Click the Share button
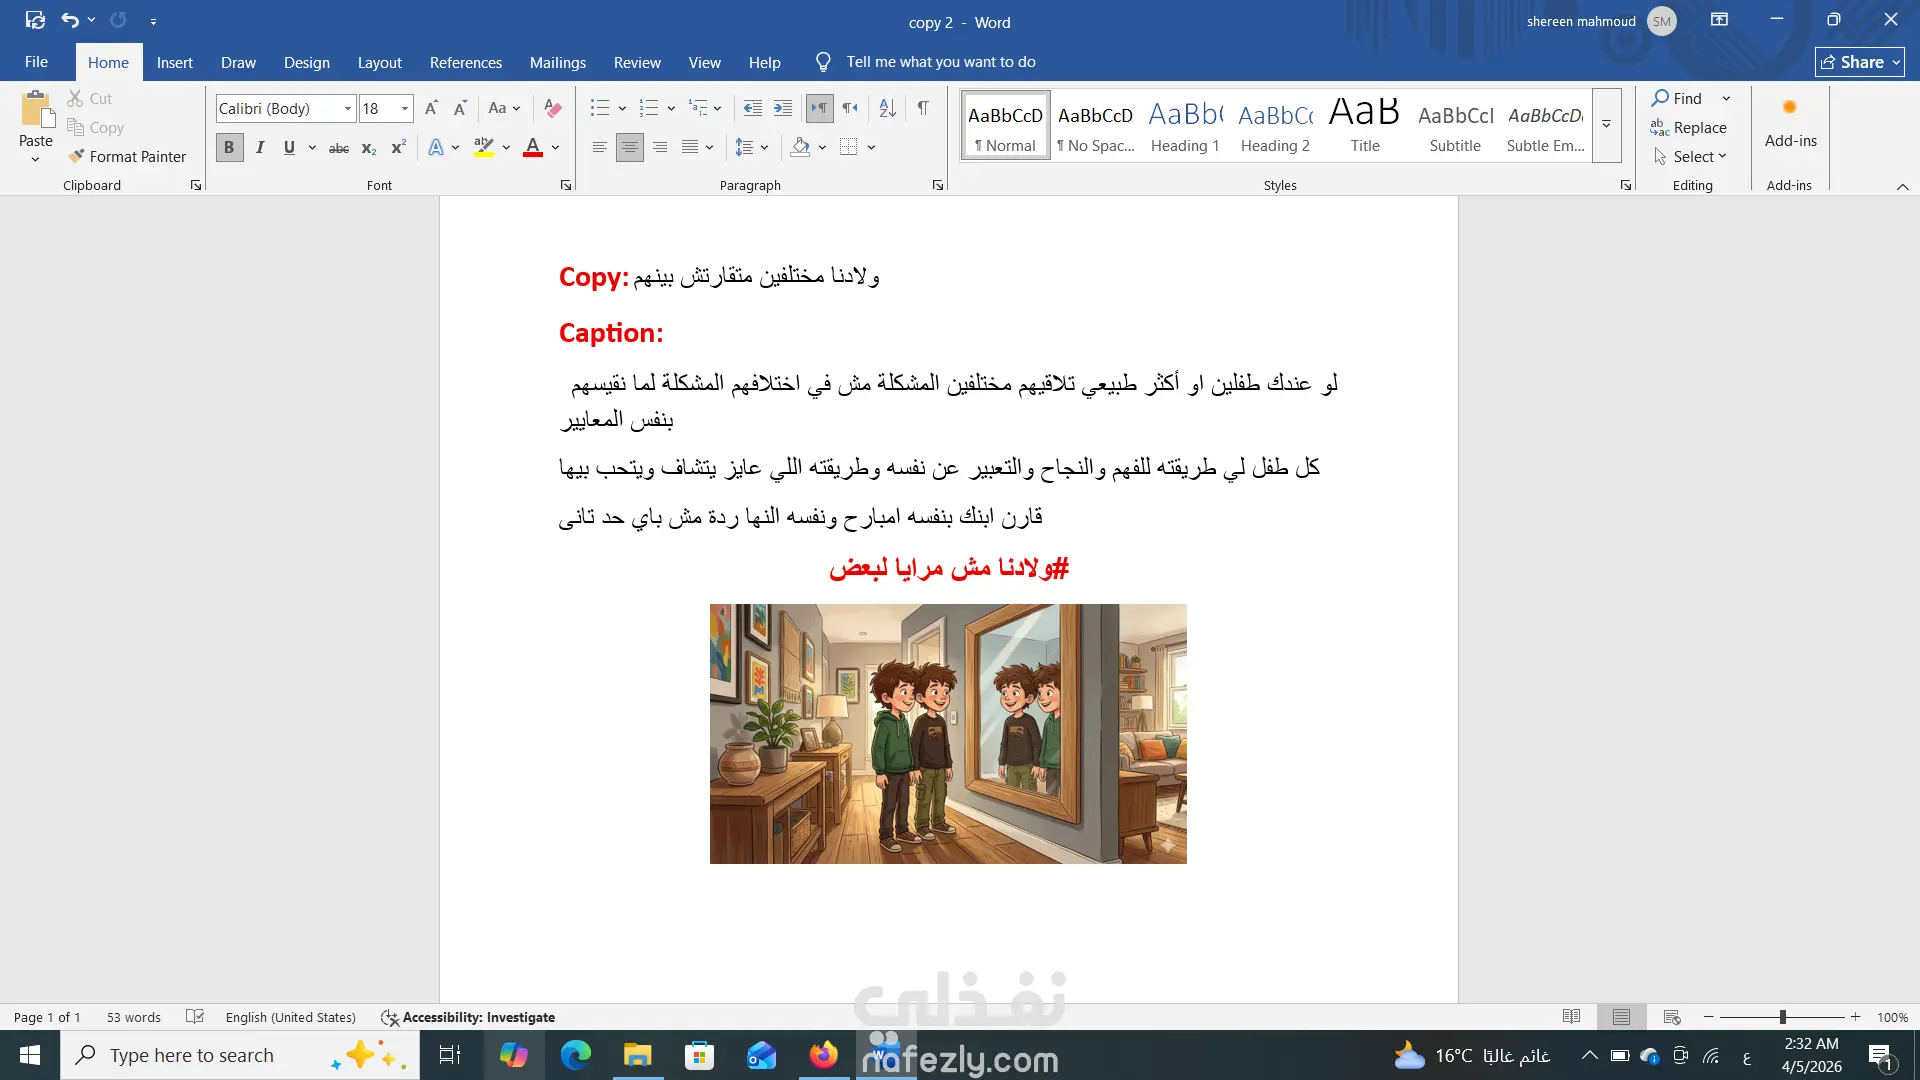Screen dimensions: 1920x1080 (x=1859, y=62)
